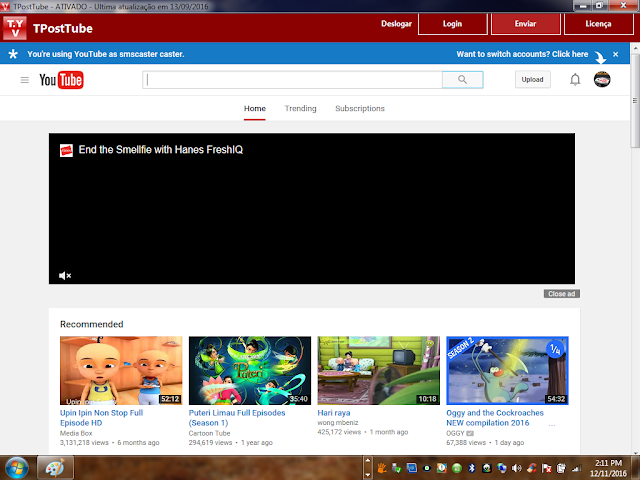640x480 pixels.
Task: Open more options dots beside Oggy video
Action: point(552,425)
